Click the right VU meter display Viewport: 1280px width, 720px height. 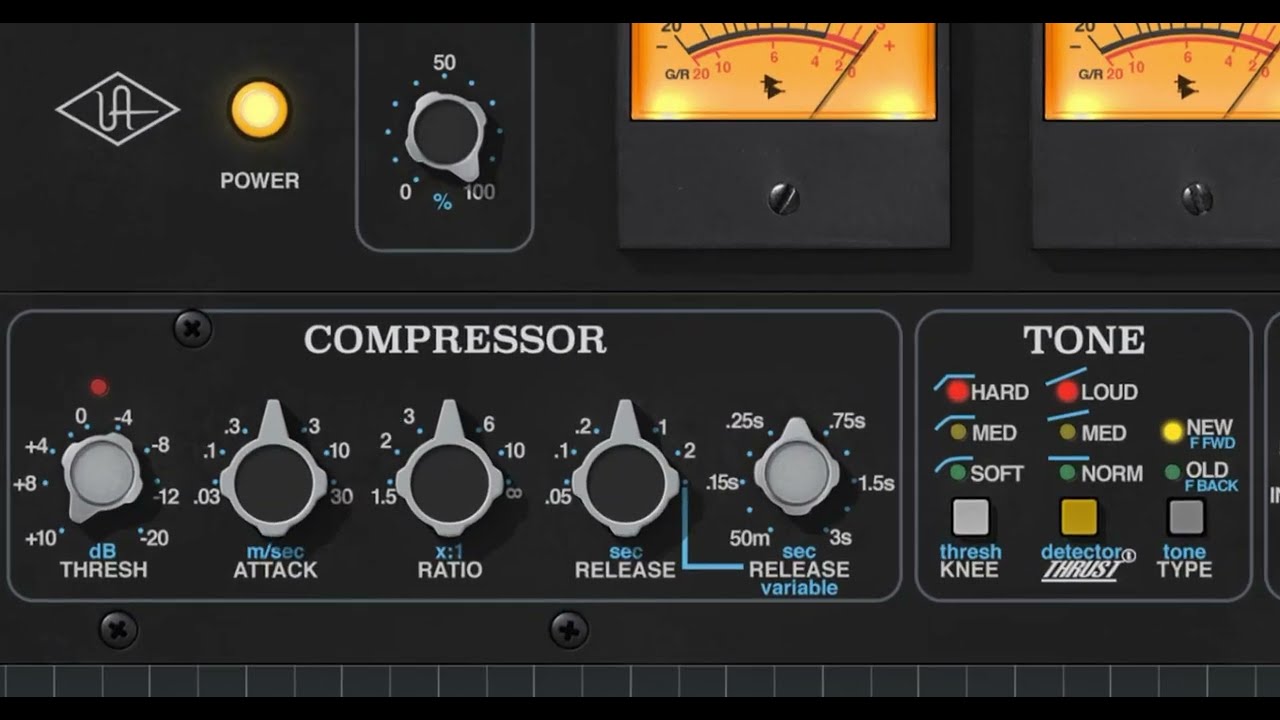coord(1161,72)
